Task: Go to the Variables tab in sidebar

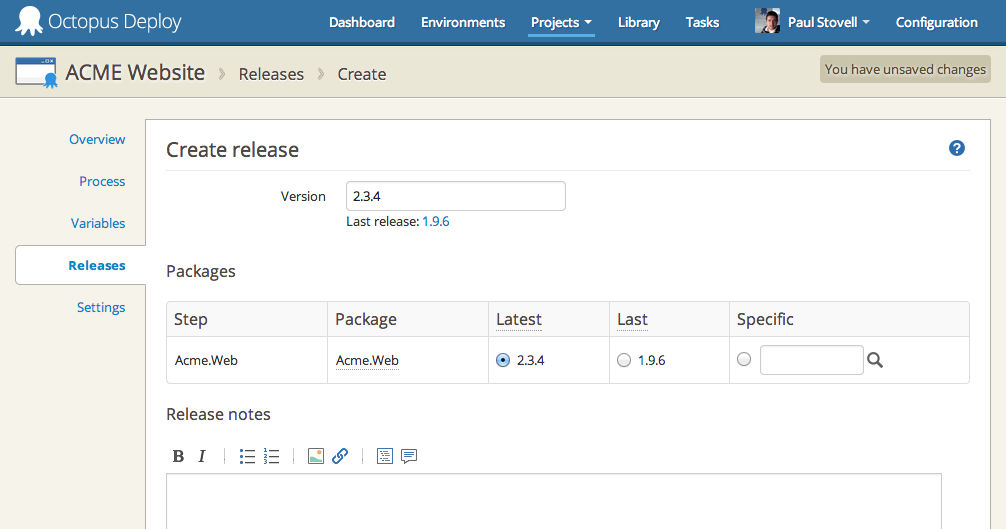Action: (98, 223)
